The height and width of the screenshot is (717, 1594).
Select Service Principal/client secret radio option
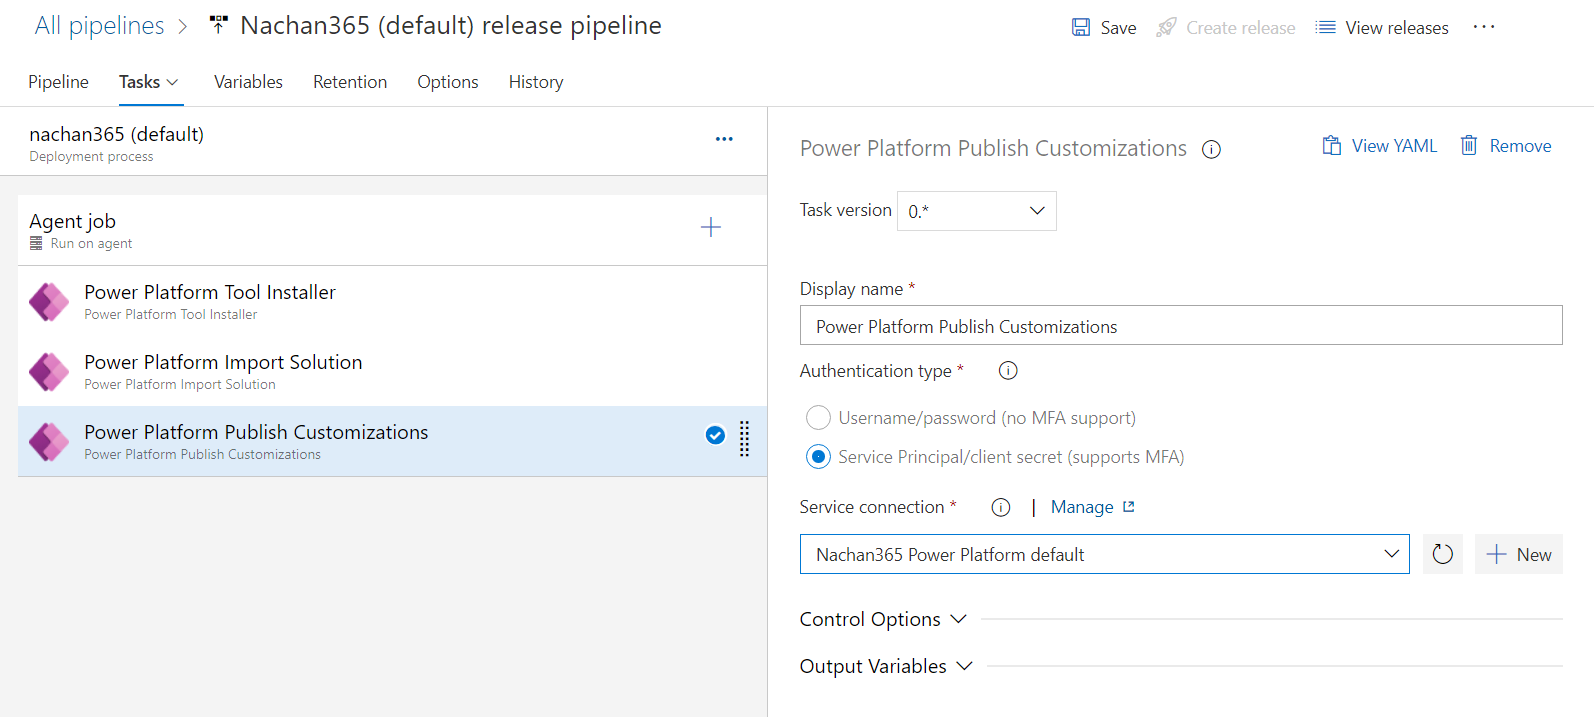coord(818,457)
